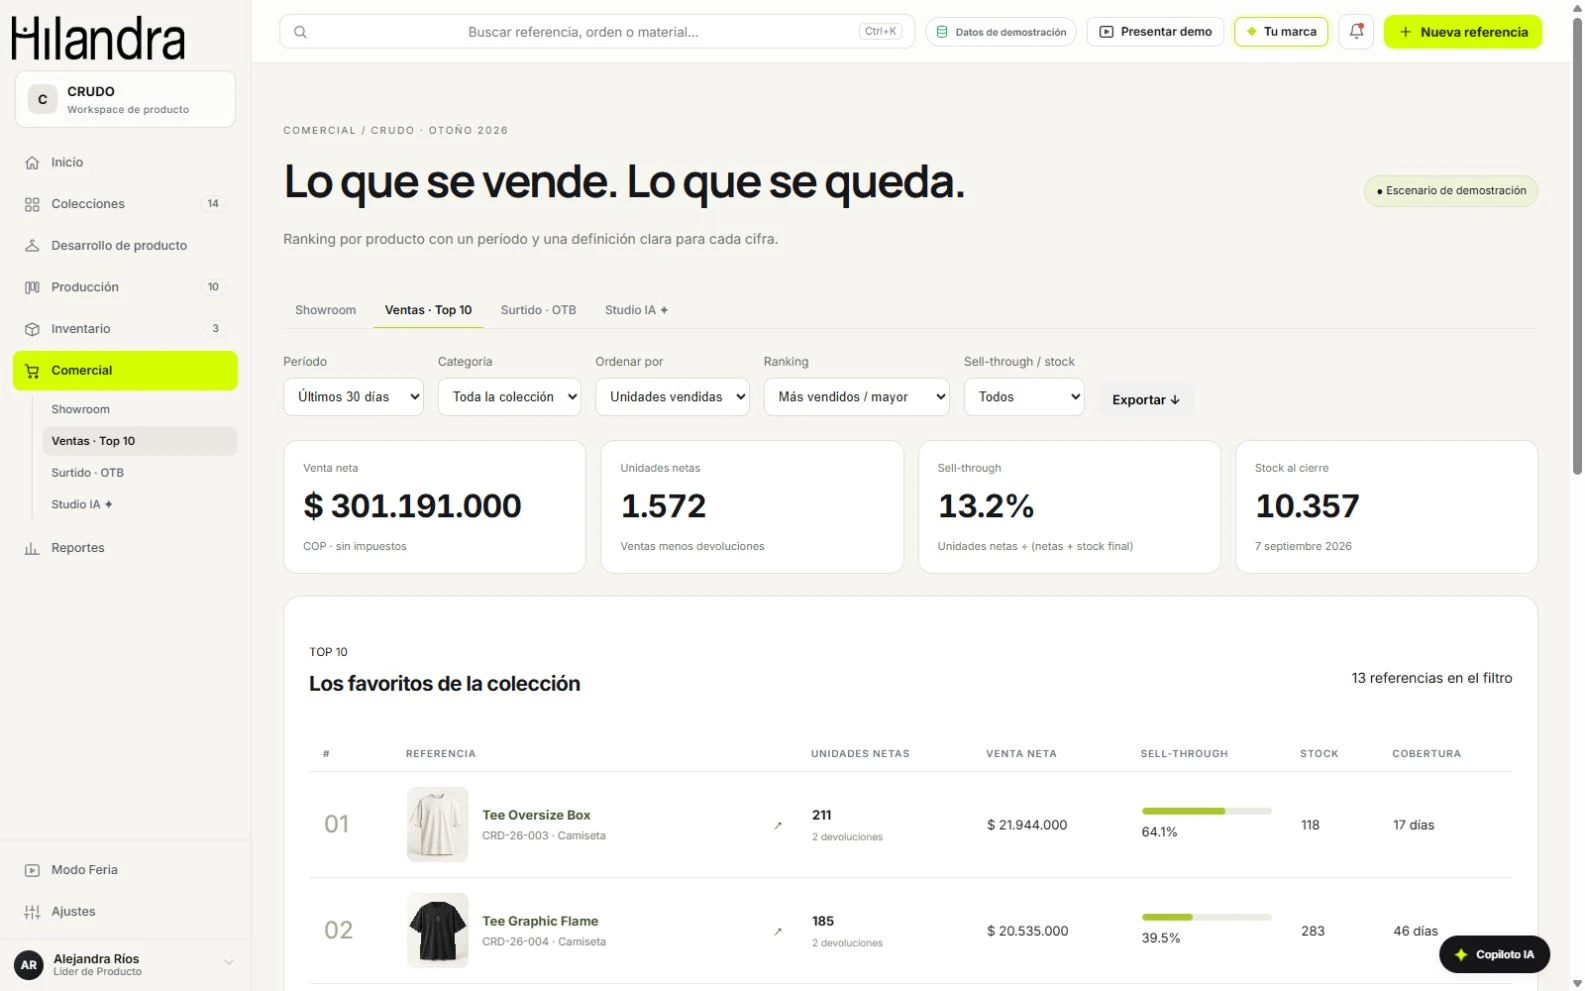
Task: Click Tee Oversize Box sell-through bar
Action: (x=1206, y=811)
